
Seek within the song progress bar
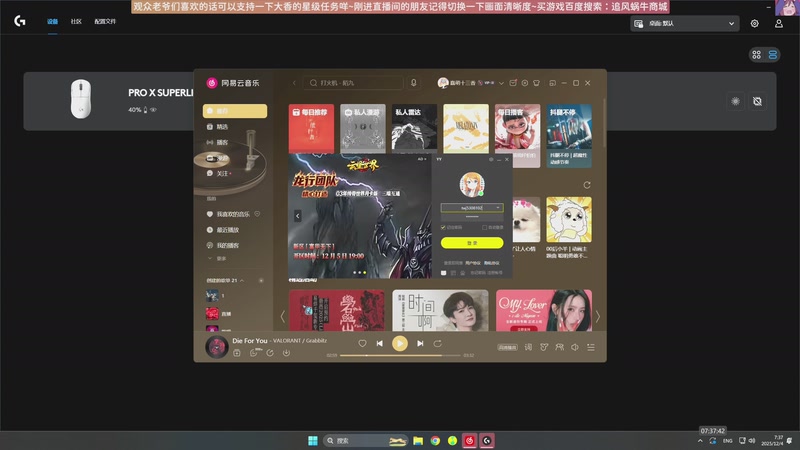coord(400,355)
